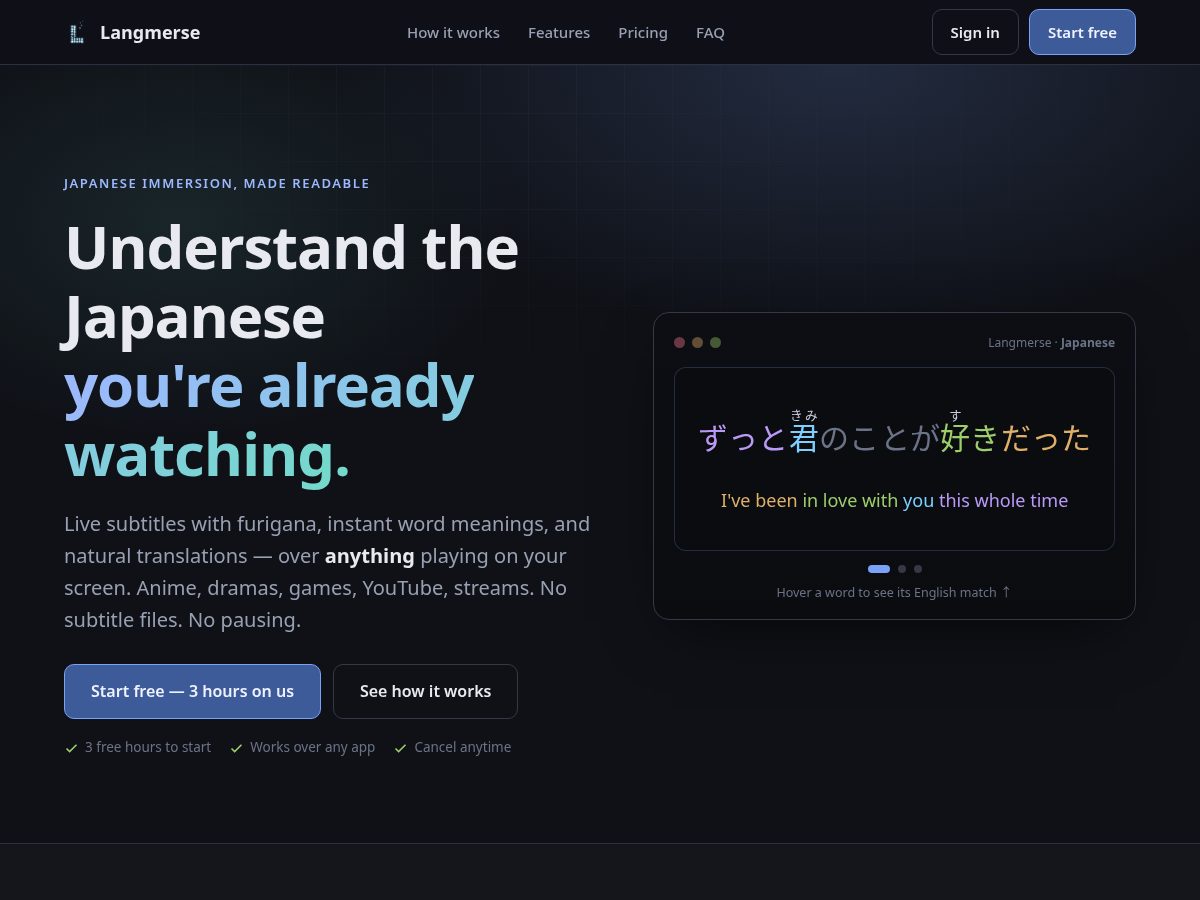Click the See how it works button
The image size is (1200, 900).
[x=425, y=691]
